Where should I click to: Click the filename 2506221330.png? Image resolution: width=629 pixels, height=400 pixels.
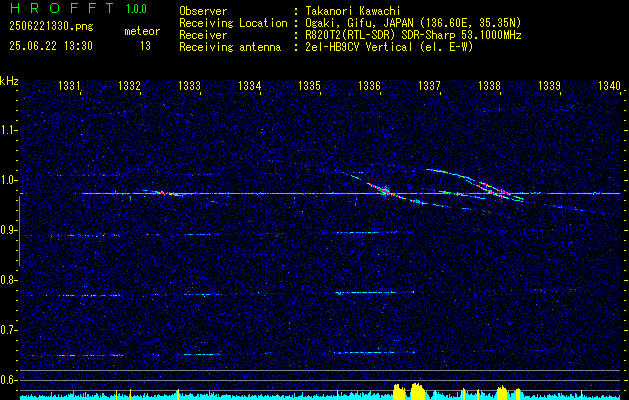(51, 26)
